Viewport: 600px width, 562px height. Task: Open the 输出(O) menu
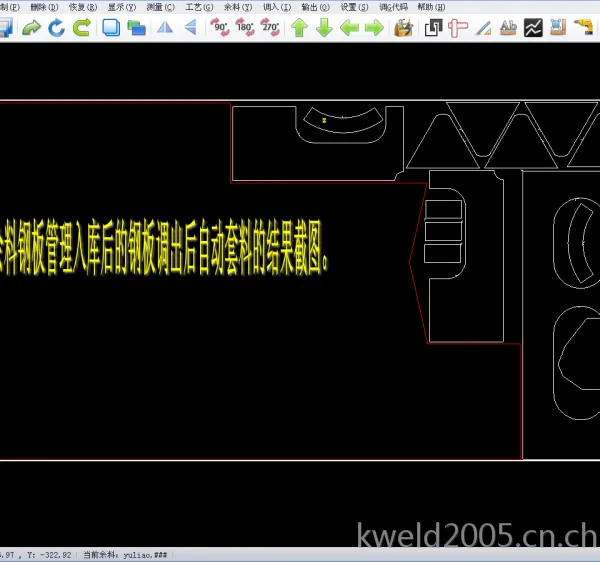tap(316, 7)
